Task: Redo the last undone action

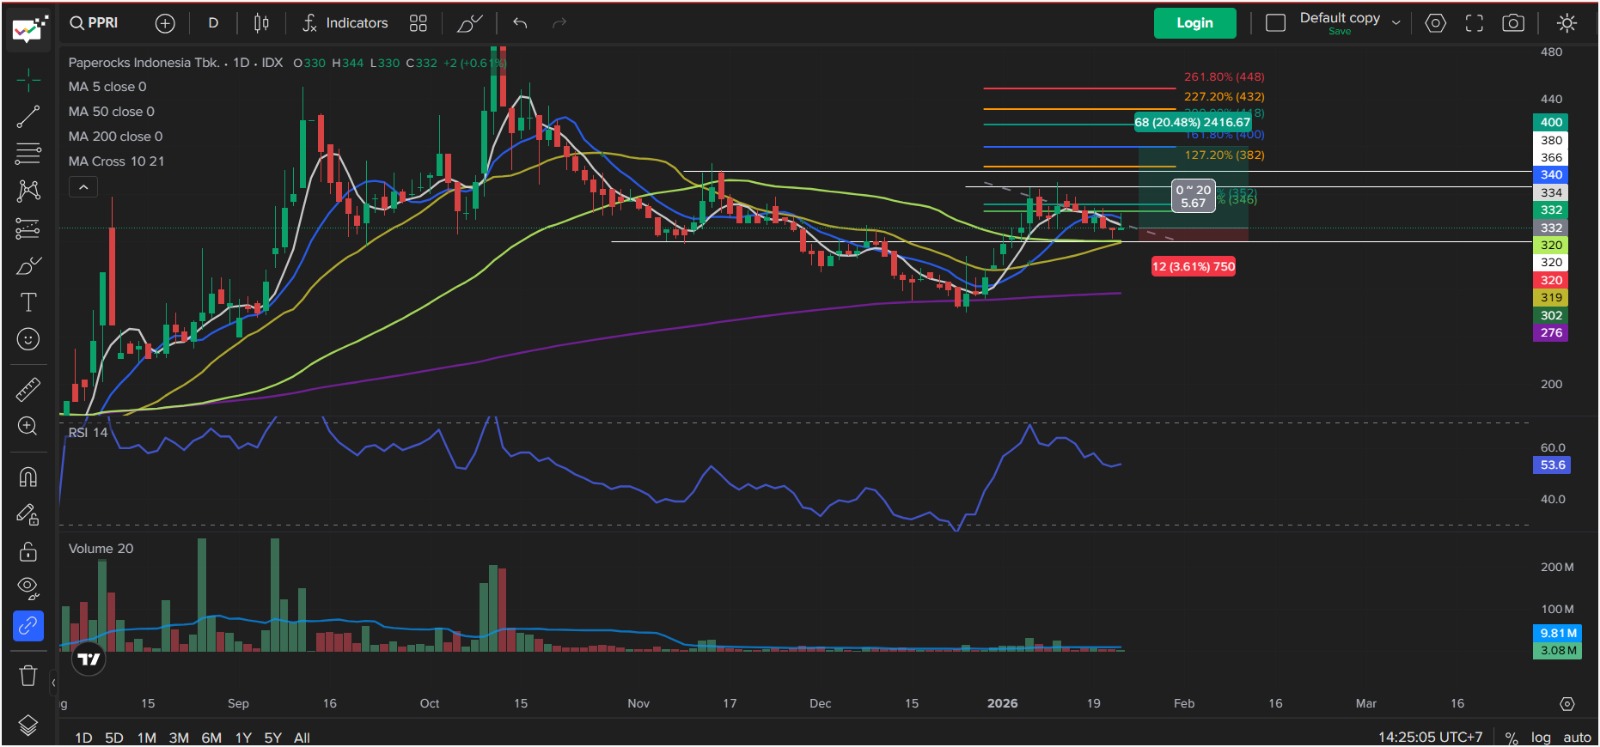Action: point(559,23)
